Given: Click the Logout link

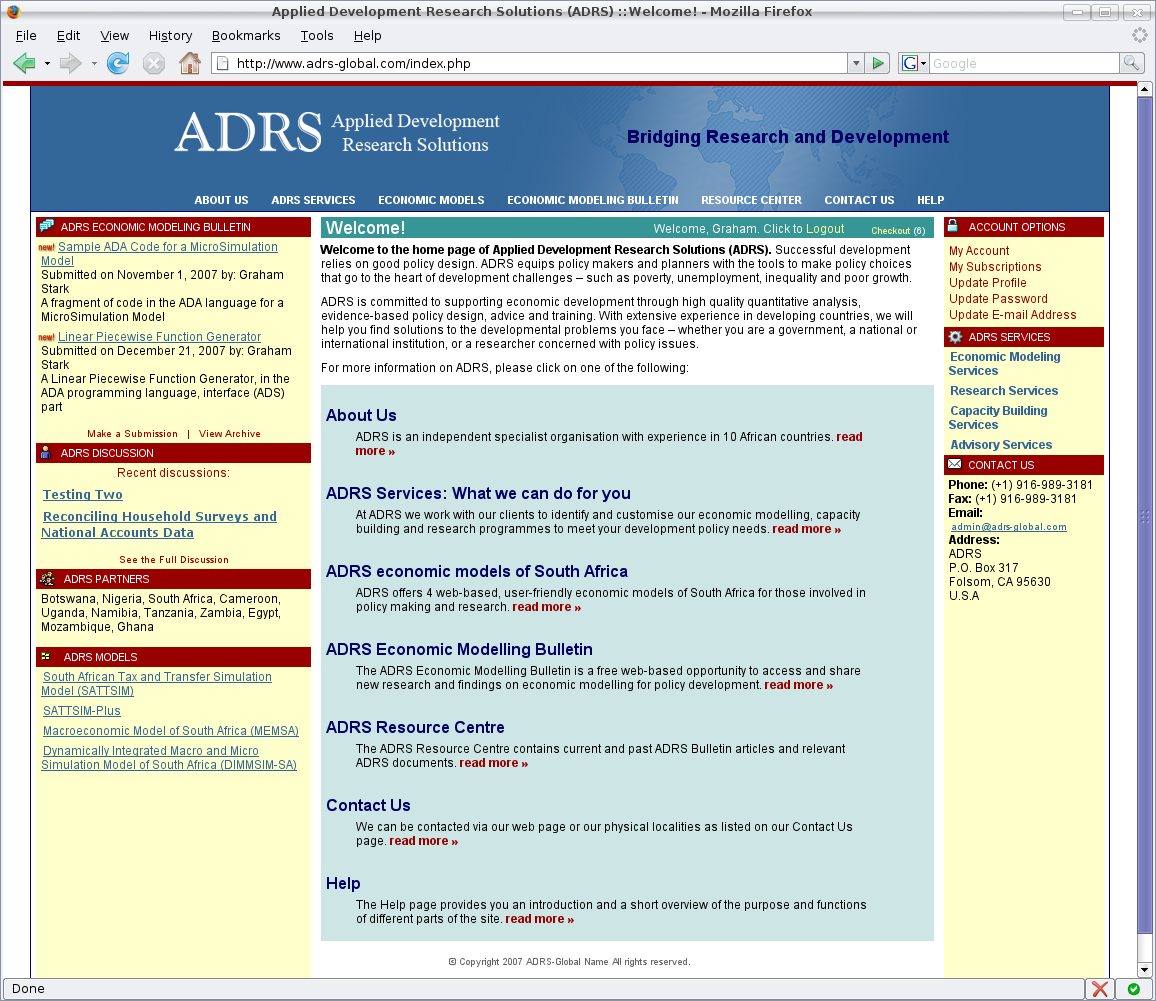Looking at the screenshot, I should click(x=825, y=229).
